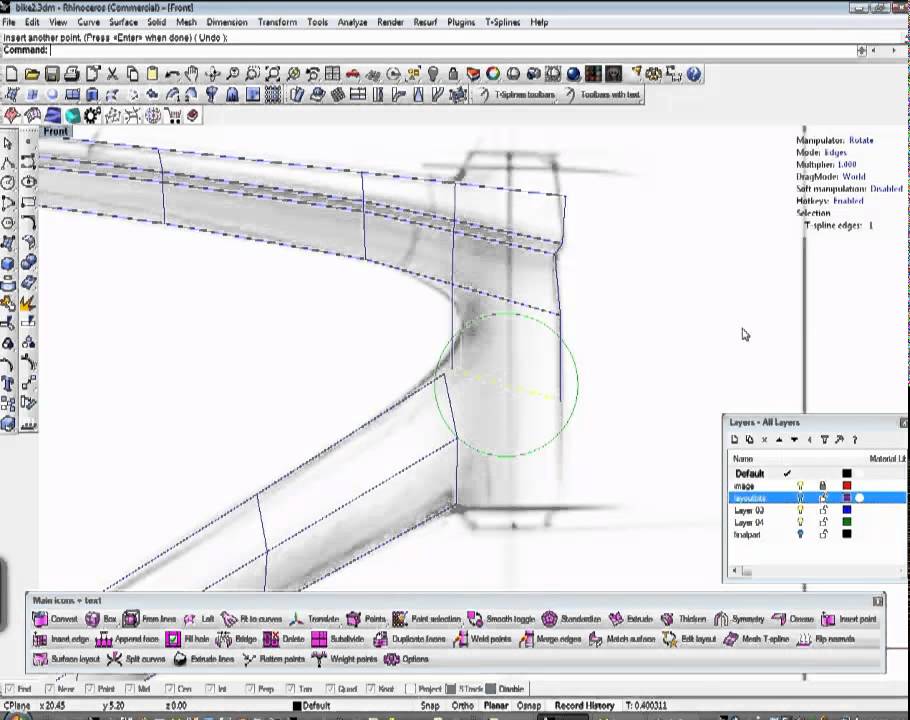Open Help with the blue question icon
Image resolution: width=910 pixels, height=720 pixels.
(x=694, y=74)
